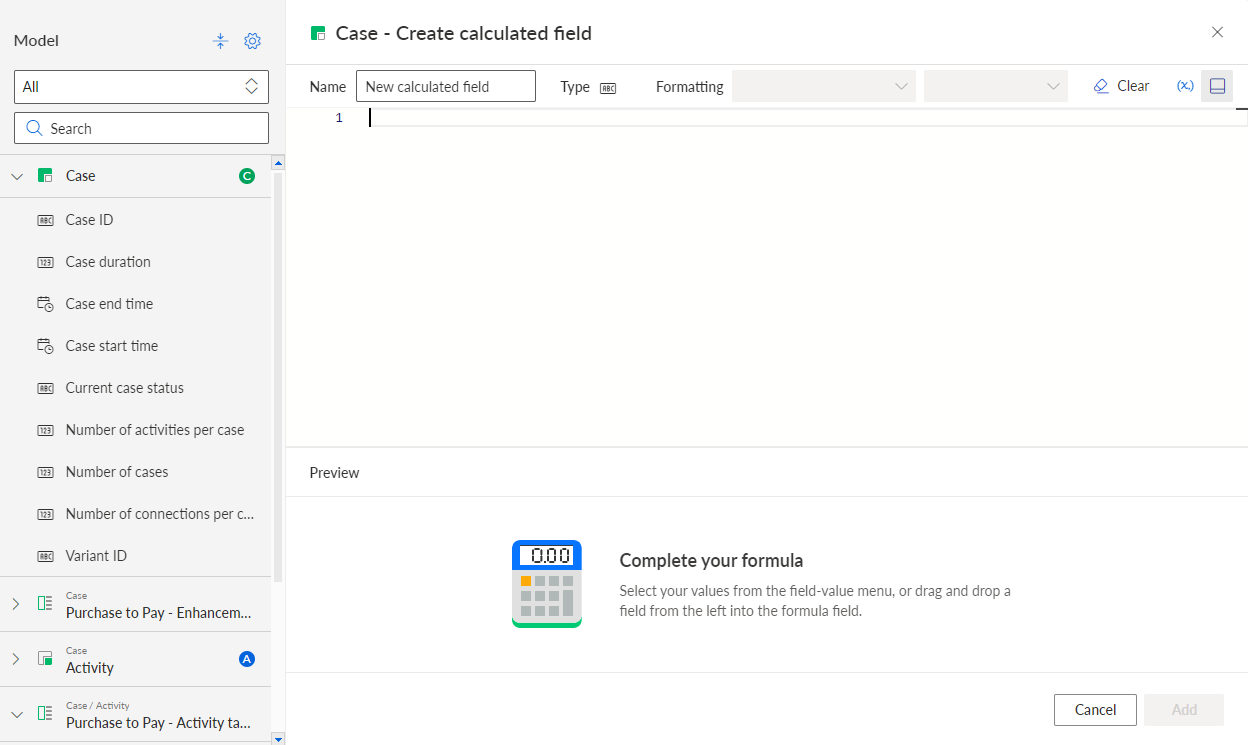Viewport: 1248px width, 745px height.
Task: Clear the formula with Clear button
Action: [1121, 86]
